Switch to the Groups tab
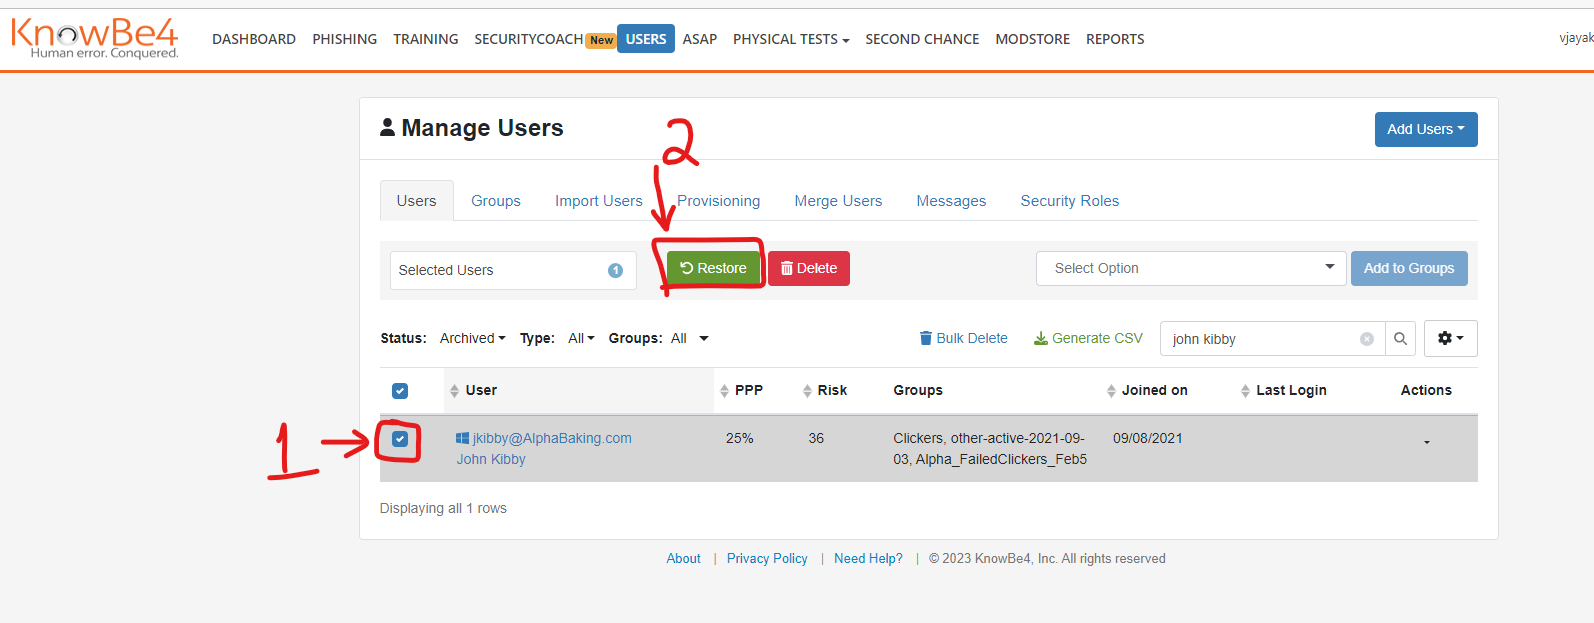This screenshot has width=1594, height=623. [496, 201]
